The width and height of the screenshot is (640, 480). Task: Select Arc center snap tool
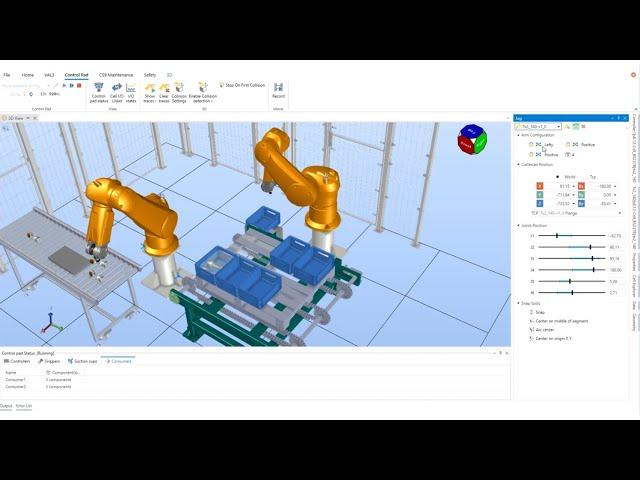(542, 330)
